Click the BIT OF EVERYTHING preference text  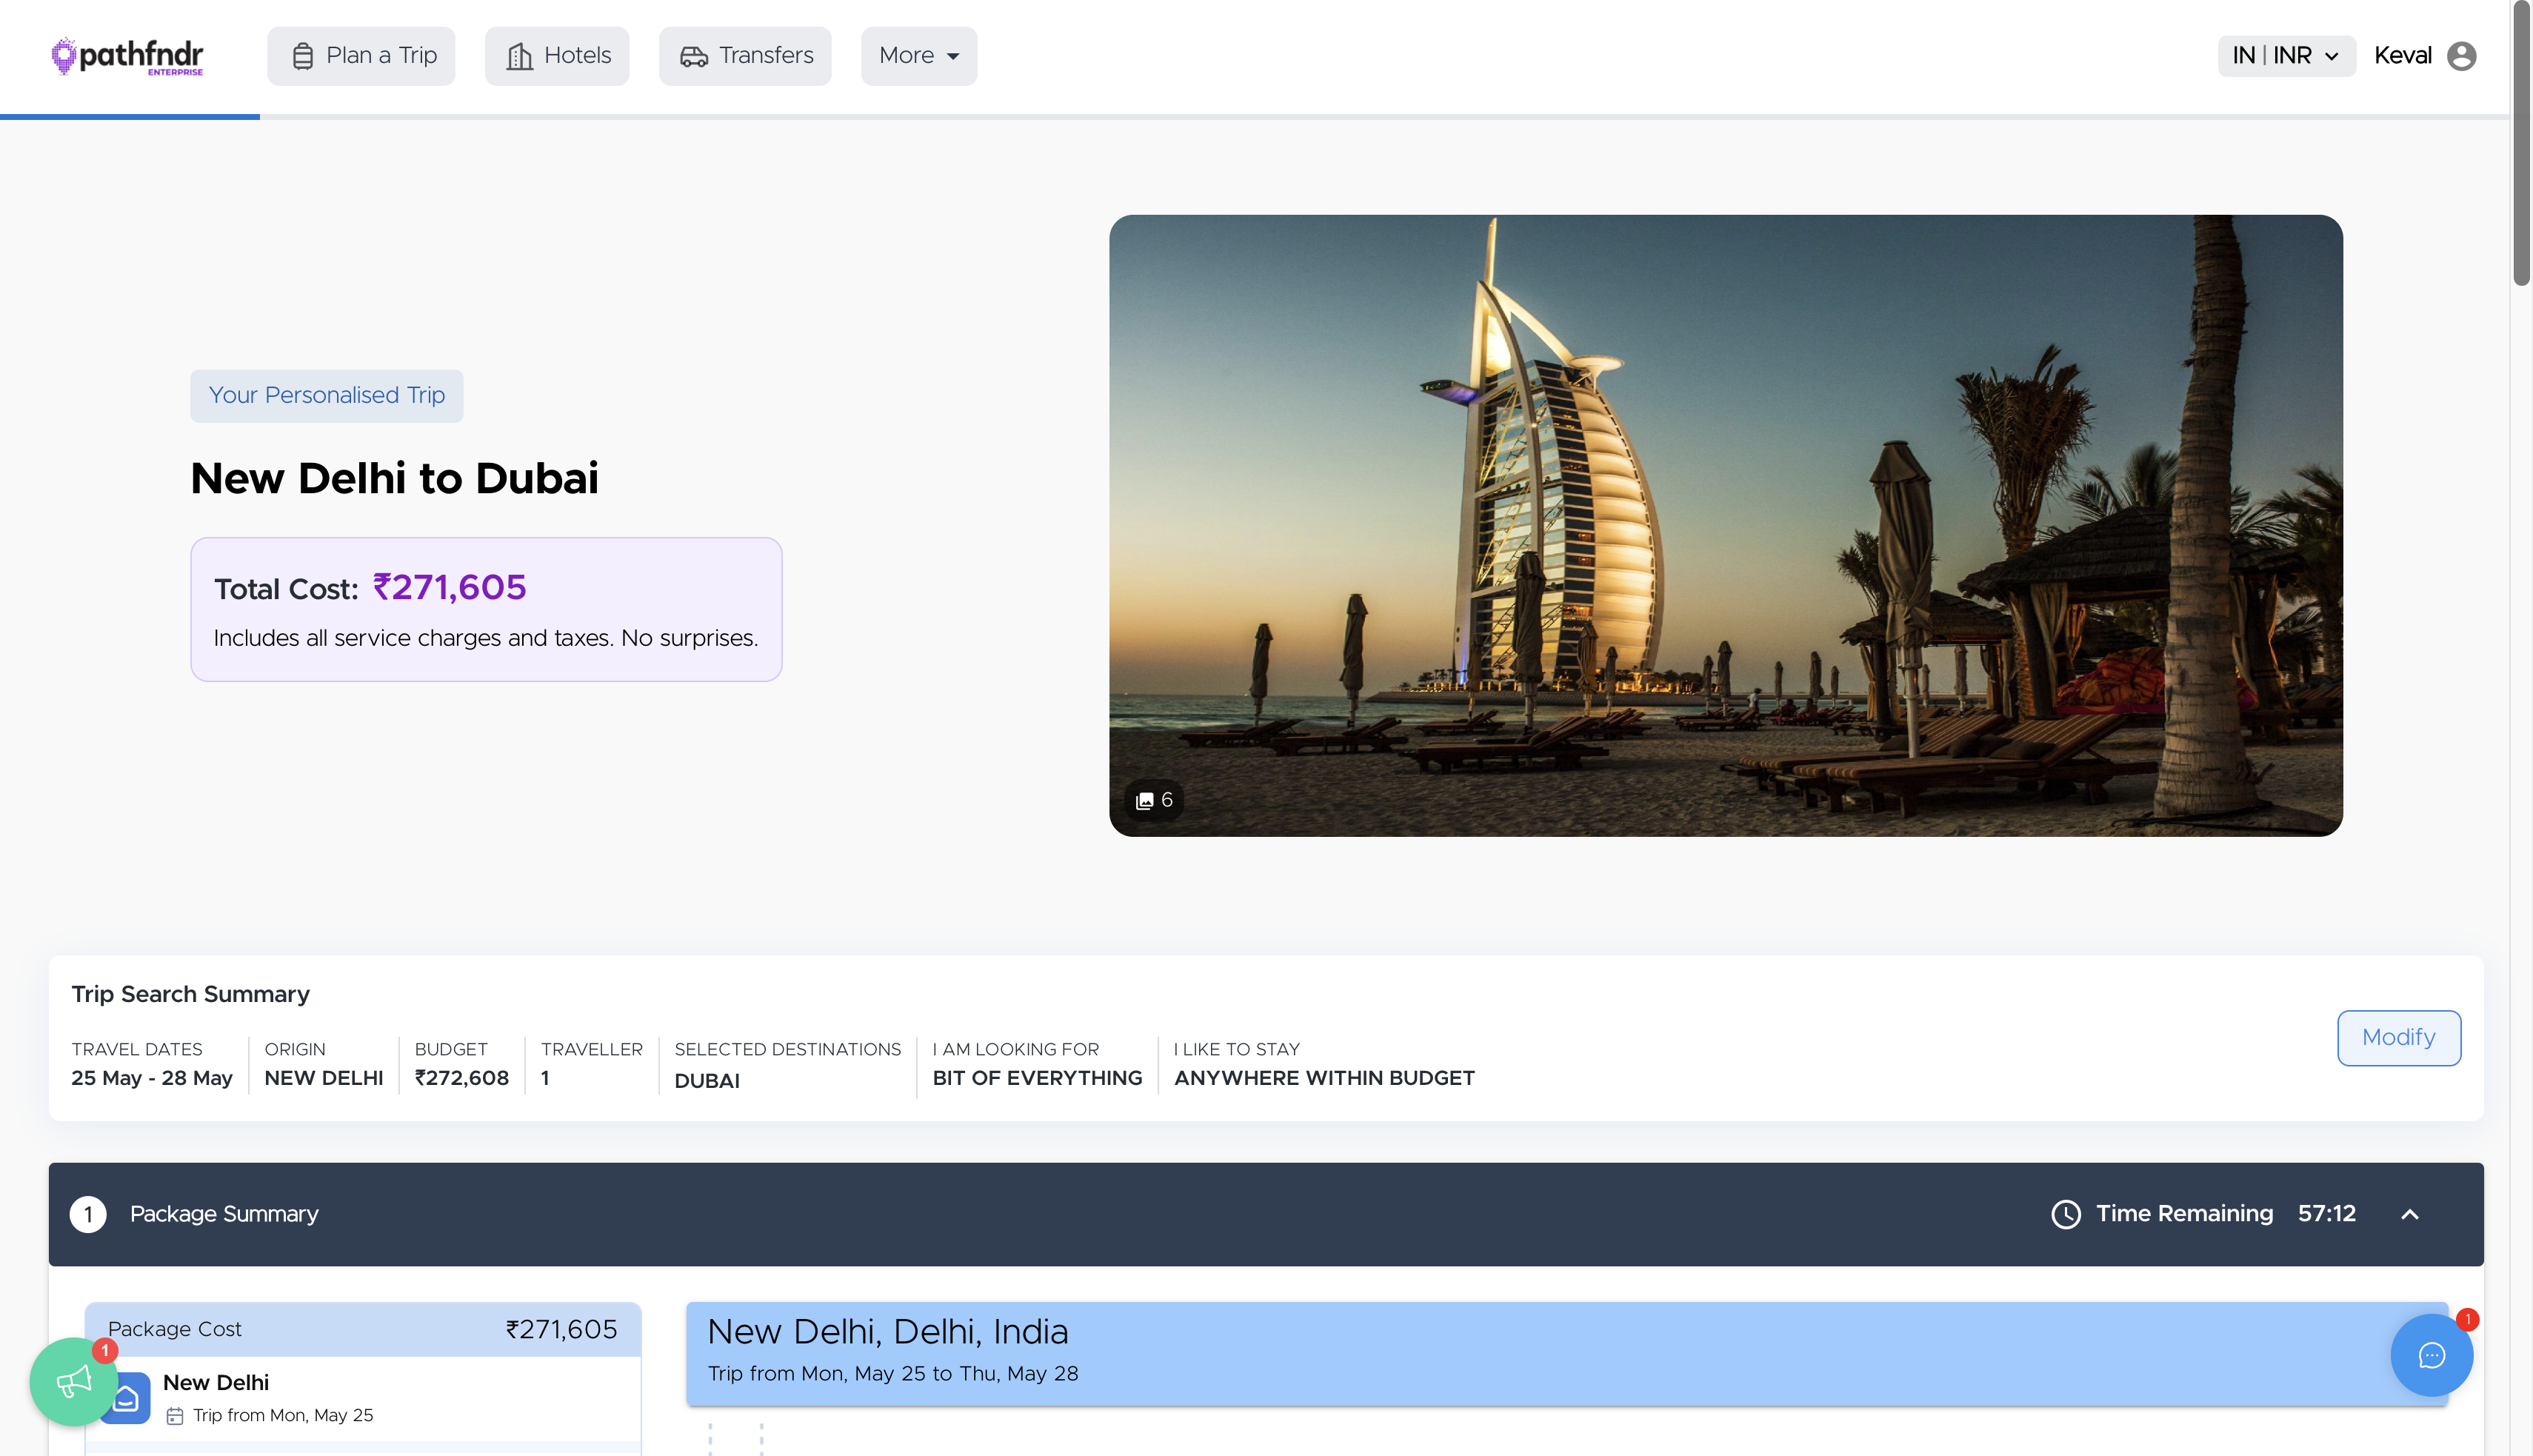coord(1037,1078)
